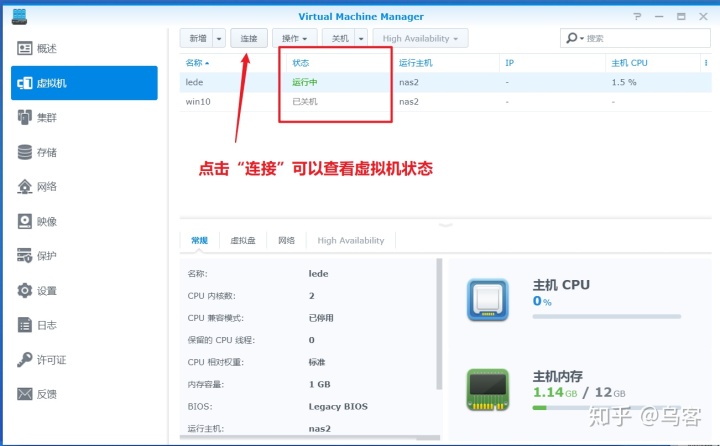Click the 1.14 GB / 12 GB memory text
Screen dimensions: 720x446
point(579,392)
